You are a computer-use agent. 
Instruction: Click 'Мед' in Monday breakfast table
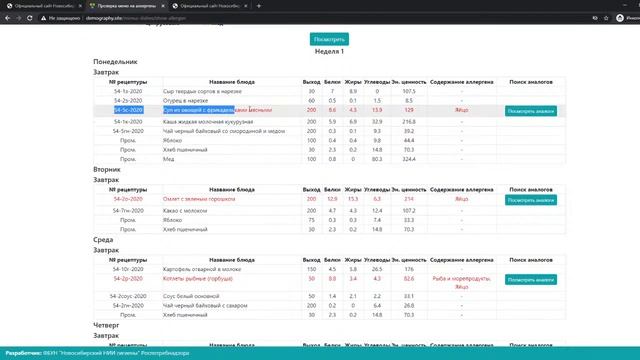click(168, 159)
